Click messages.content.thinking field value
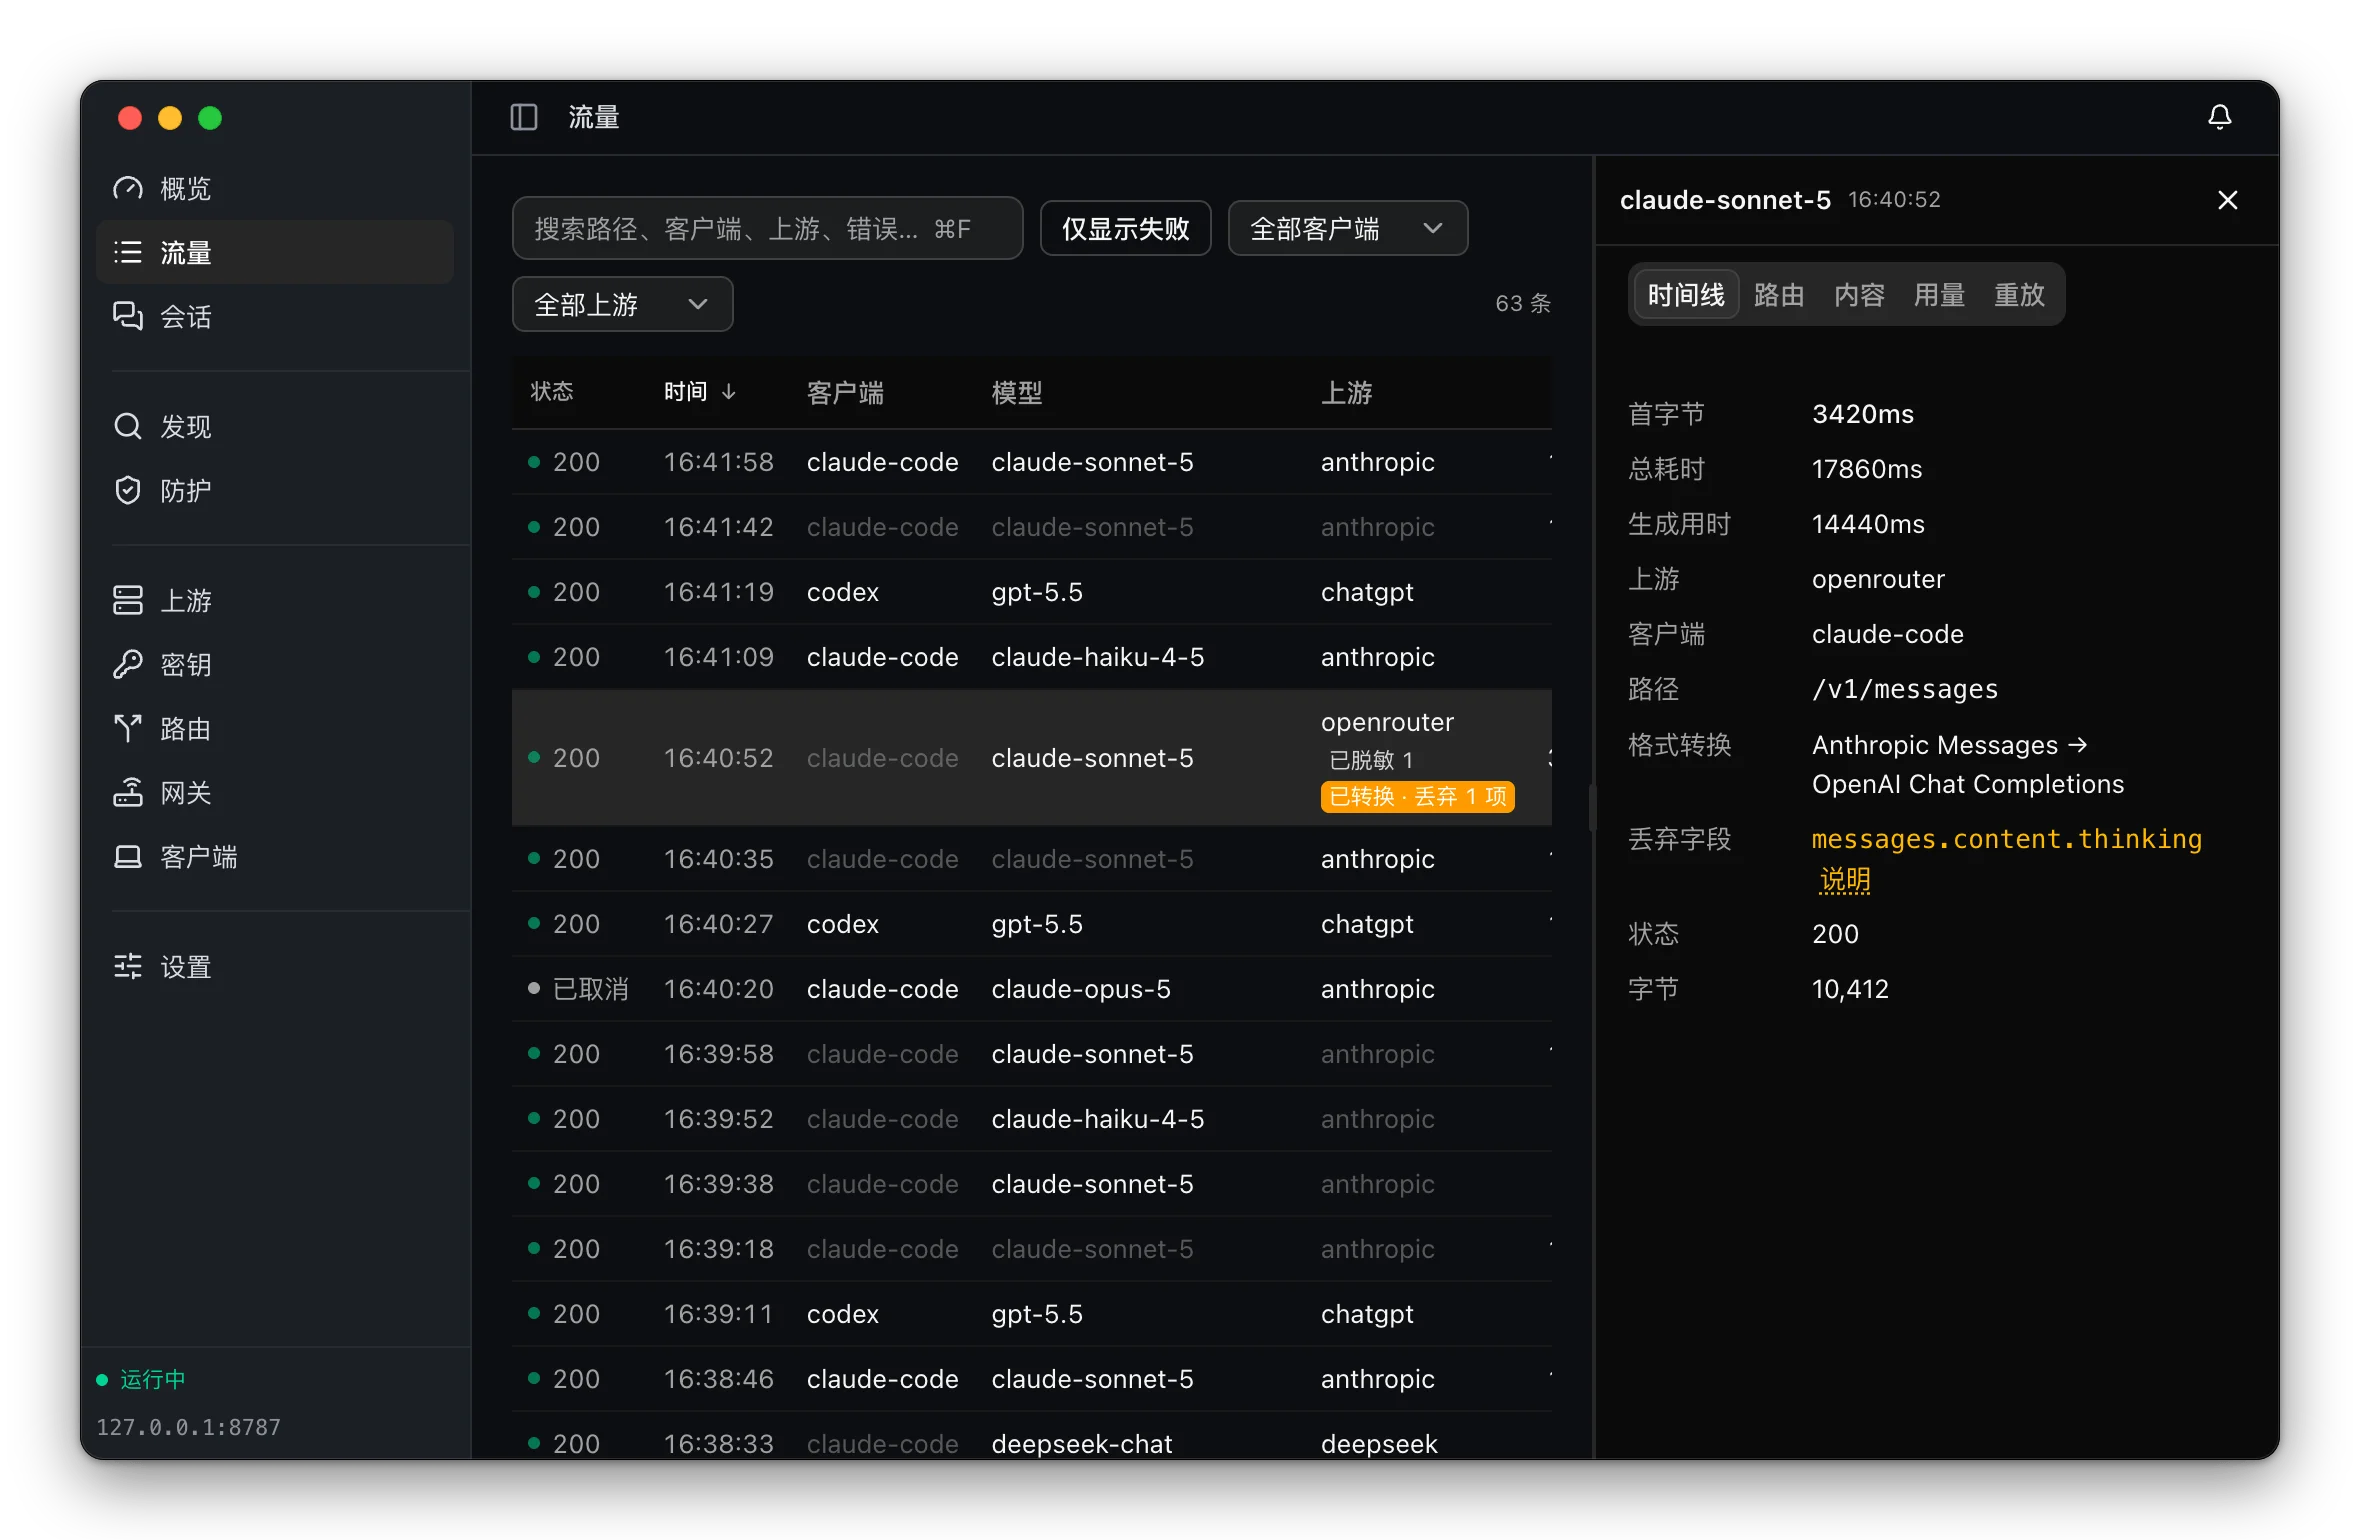 pos(2006,839)
